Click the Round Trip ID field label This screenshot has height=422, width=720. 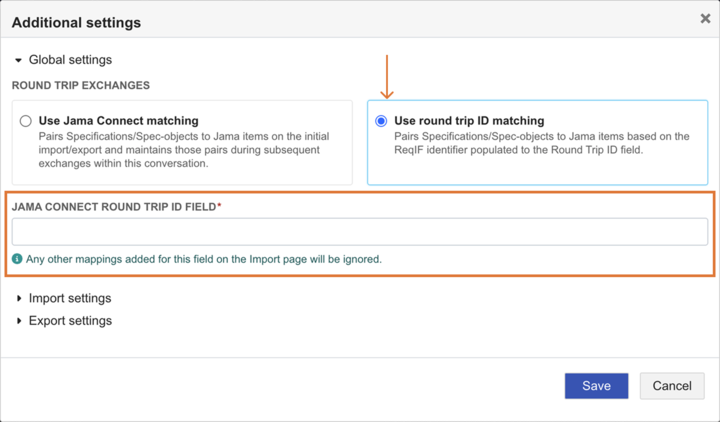[113, 206]
